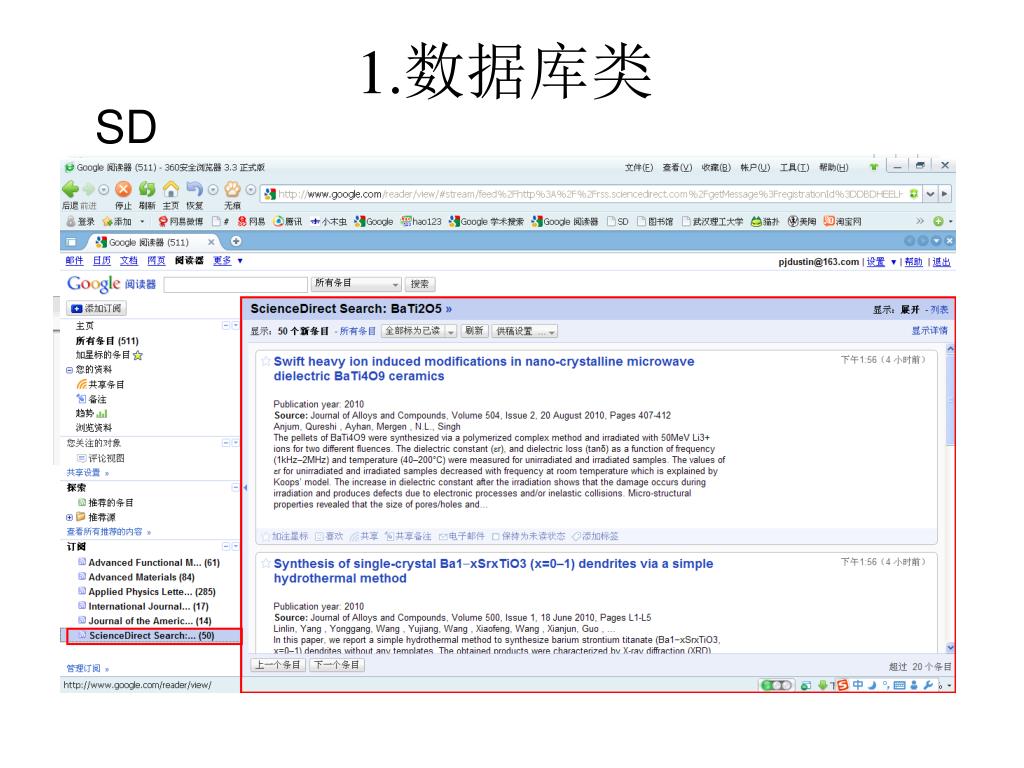This screenshot has height=768, width=1024.
Task: Open a new browser tab with plus icon
Action: tap(236, 242)
